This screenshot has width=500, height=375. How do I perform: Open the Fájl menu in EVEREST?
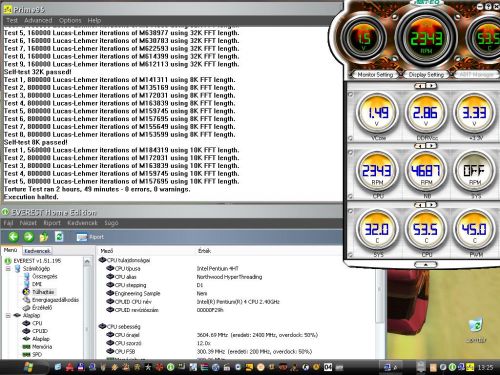[8, 223]
